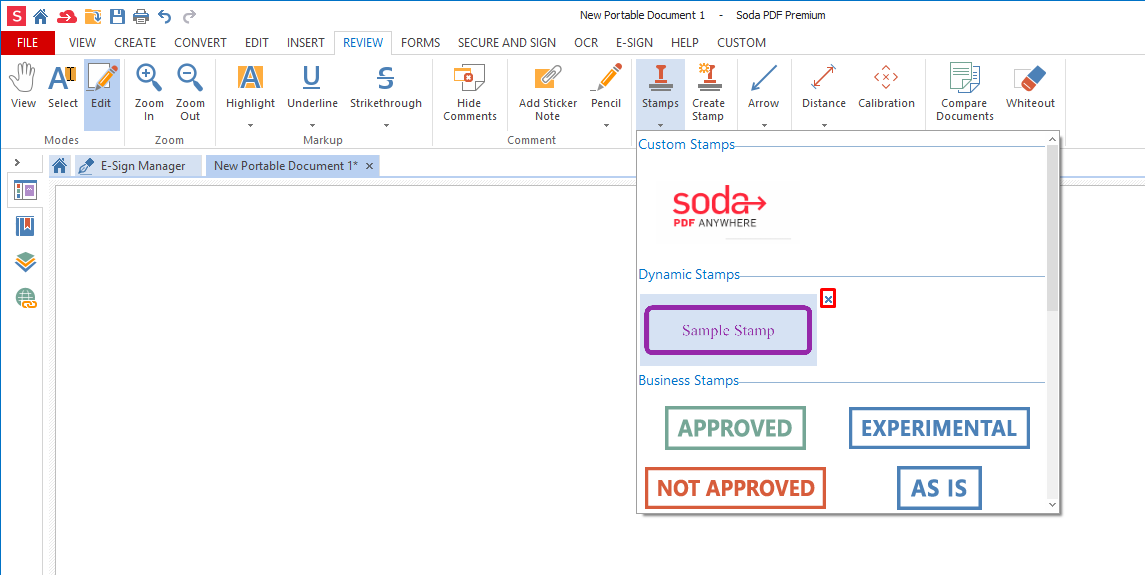Viewport: 1145px width, 575px height.
Task: Open the CUSTOM ribbon tab
Action: (x=741, y=42)
